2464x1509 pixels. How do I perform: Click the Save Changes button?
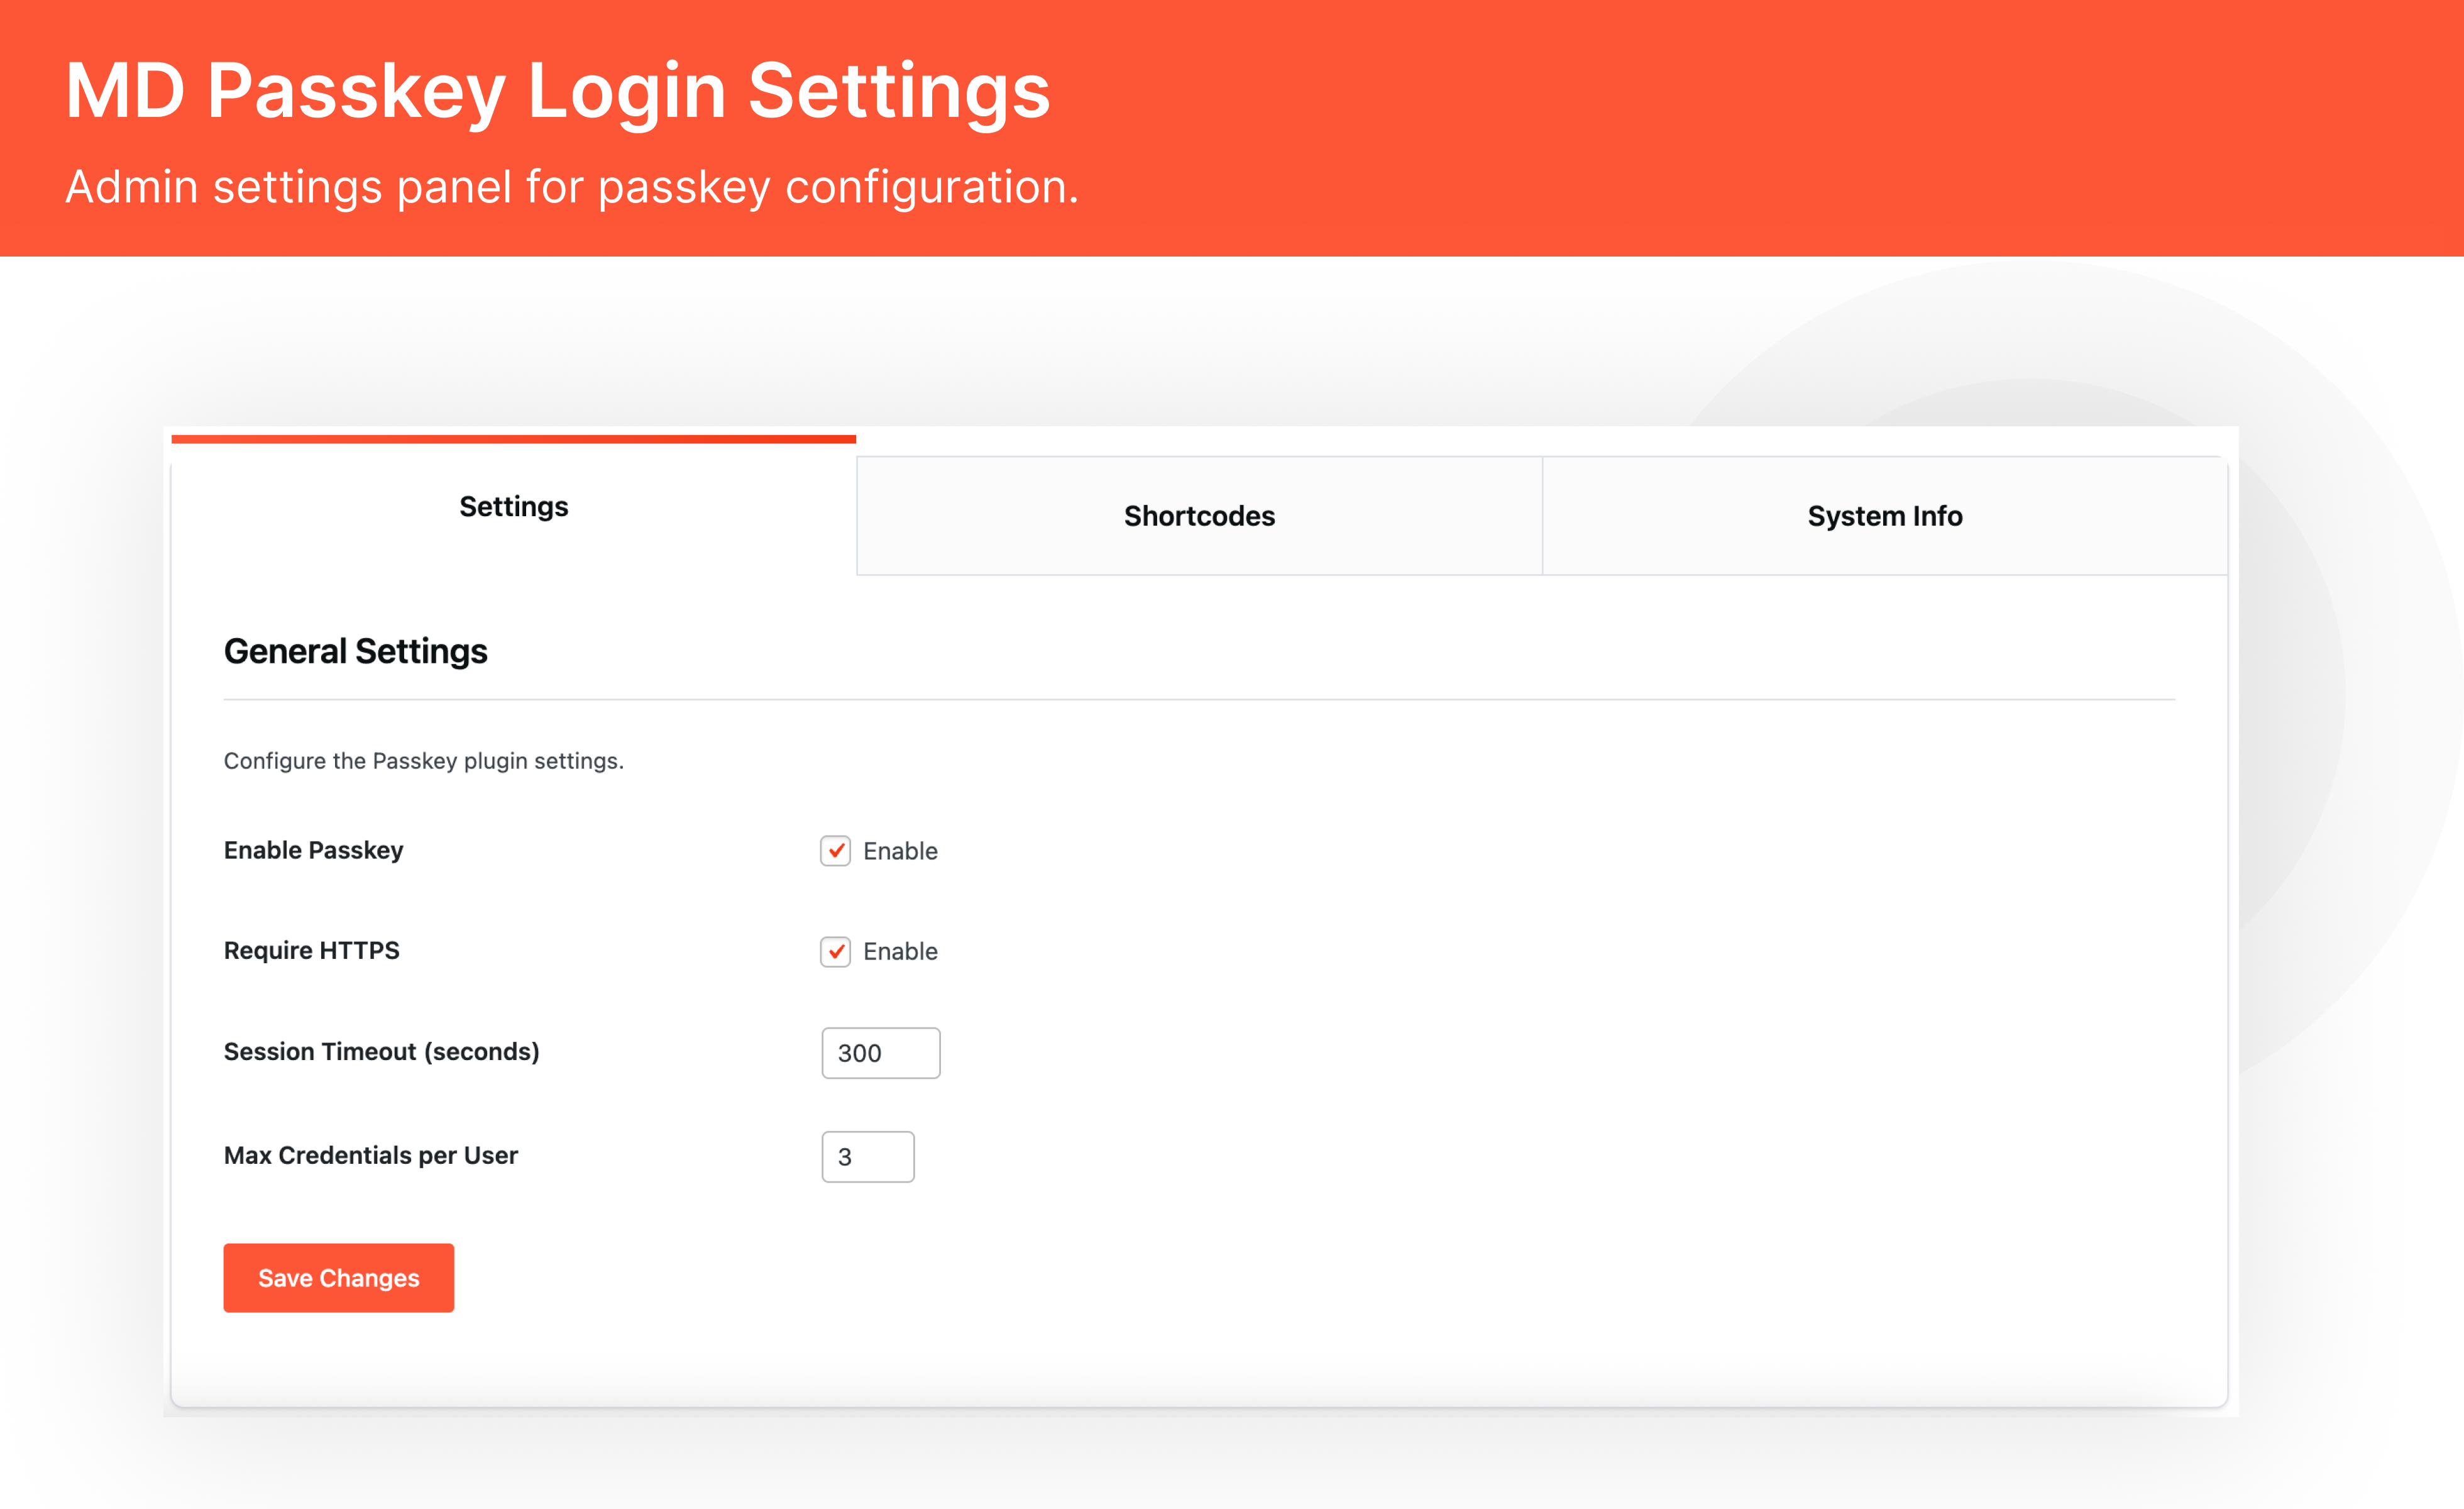pyautogui.click(x=338, y=1277)
